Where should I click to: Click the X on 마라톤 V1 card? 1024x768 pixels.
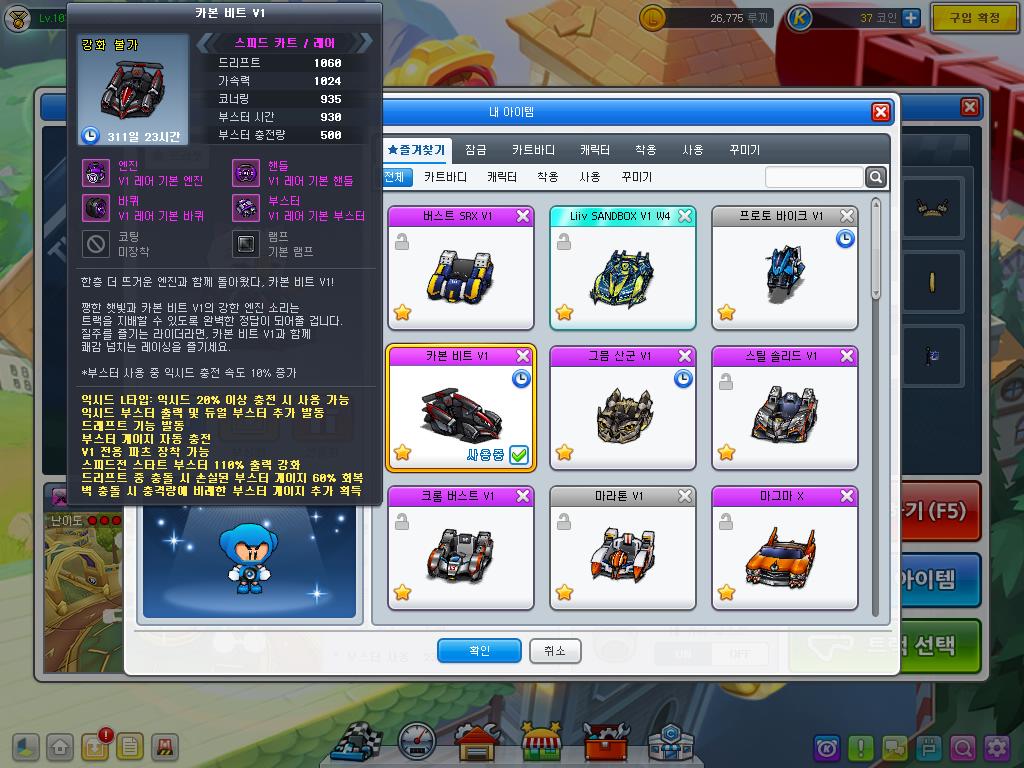click(x=685, y=496)
